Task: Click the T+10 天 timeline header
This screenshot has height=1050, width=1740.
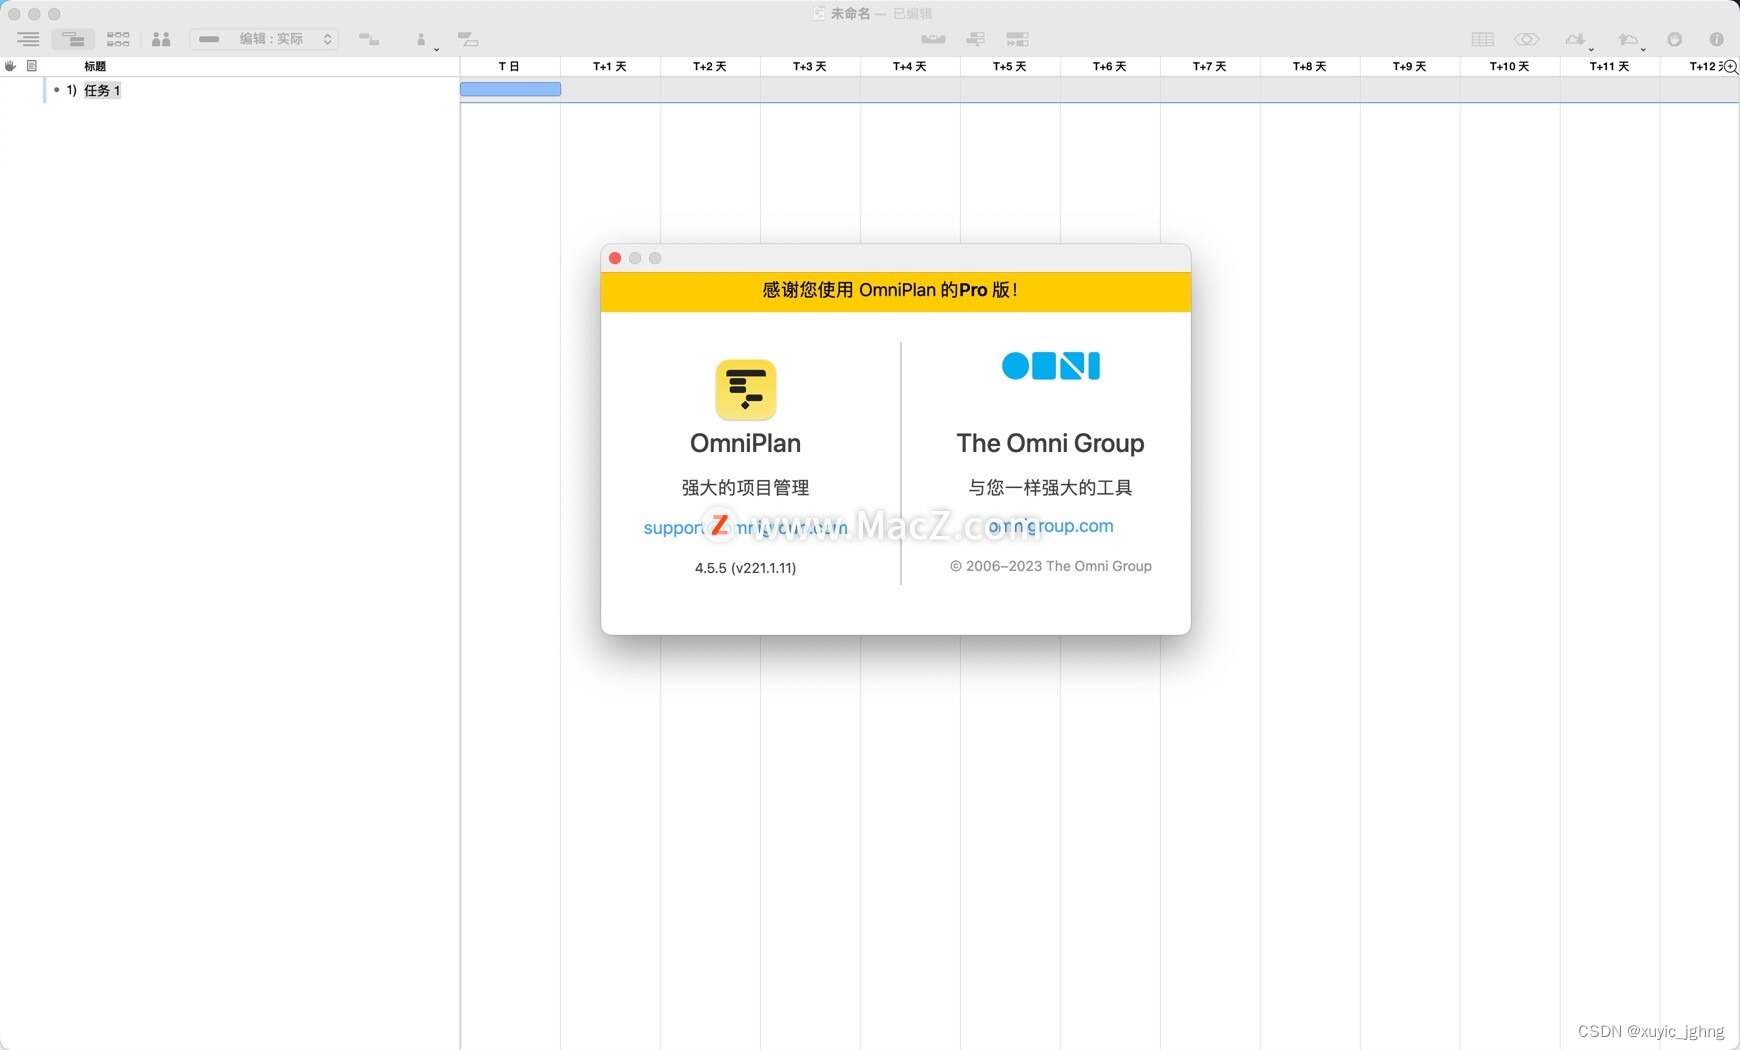Action: coord(1510,66)
